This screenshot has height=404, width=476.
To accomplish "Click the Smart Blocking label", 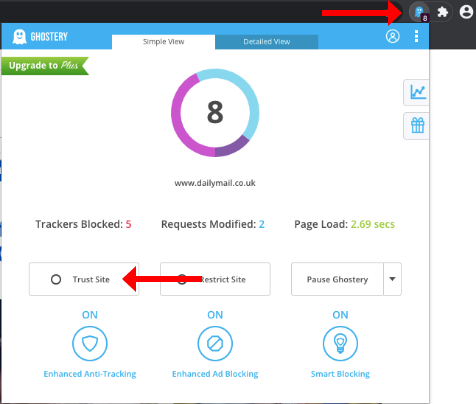I will (340, 374).
